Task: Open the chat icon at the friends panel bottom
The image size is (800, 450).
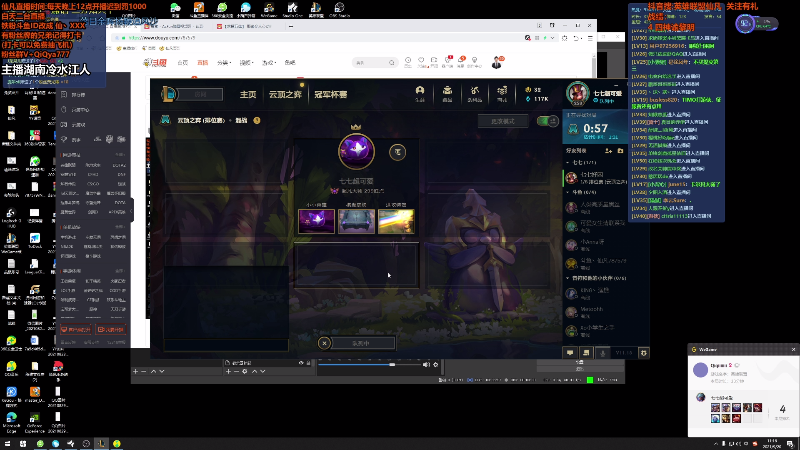Action: [570, 353]
